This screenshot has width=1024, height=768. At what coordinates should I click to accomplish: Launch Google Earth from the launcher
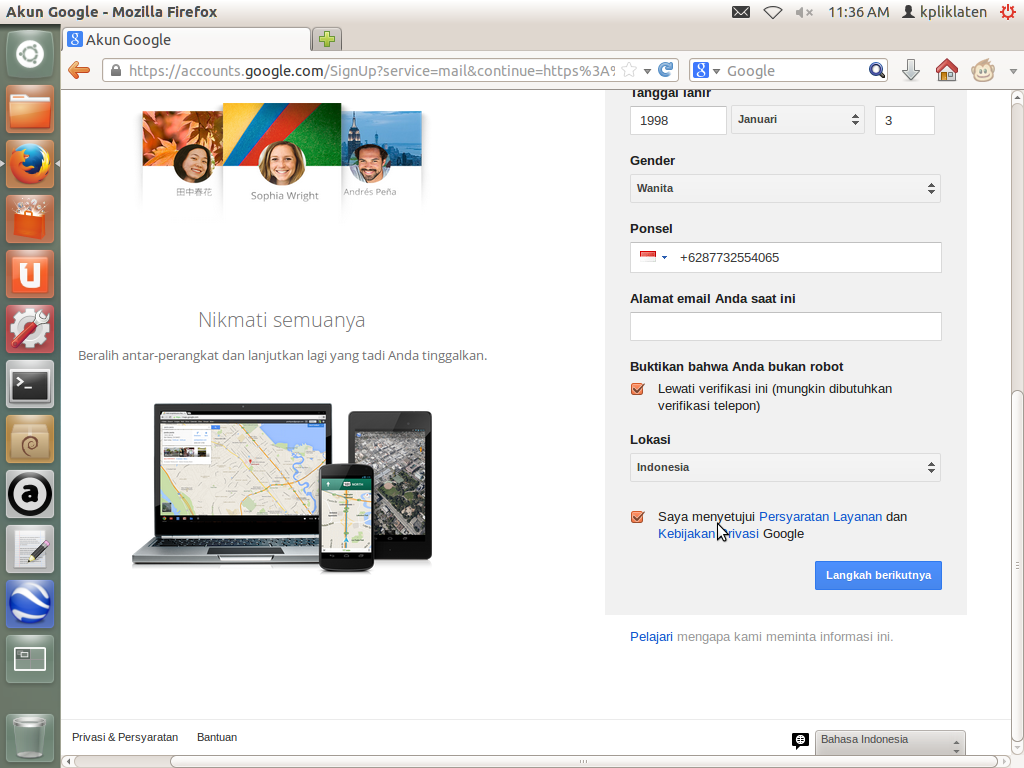click(x=30, y=603)
